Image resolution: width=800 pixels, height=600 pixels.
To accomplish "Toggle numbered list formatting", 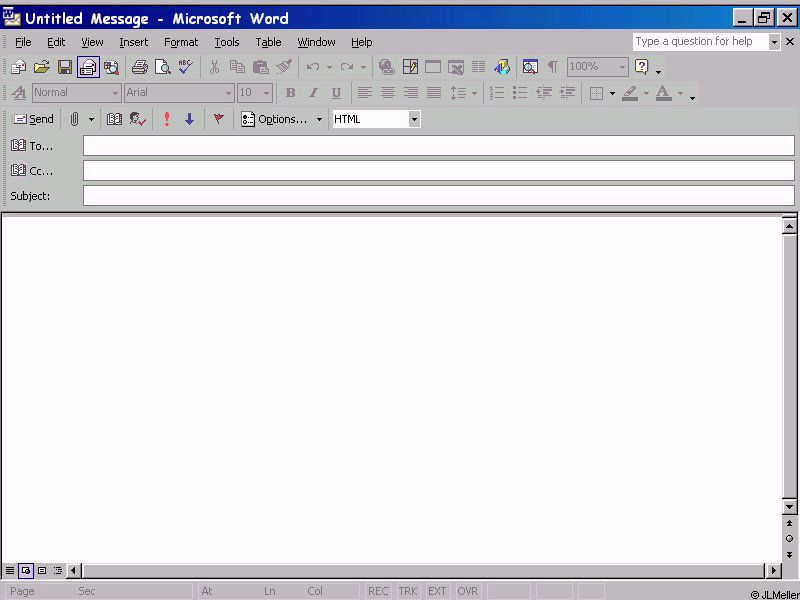I will 497,93.
